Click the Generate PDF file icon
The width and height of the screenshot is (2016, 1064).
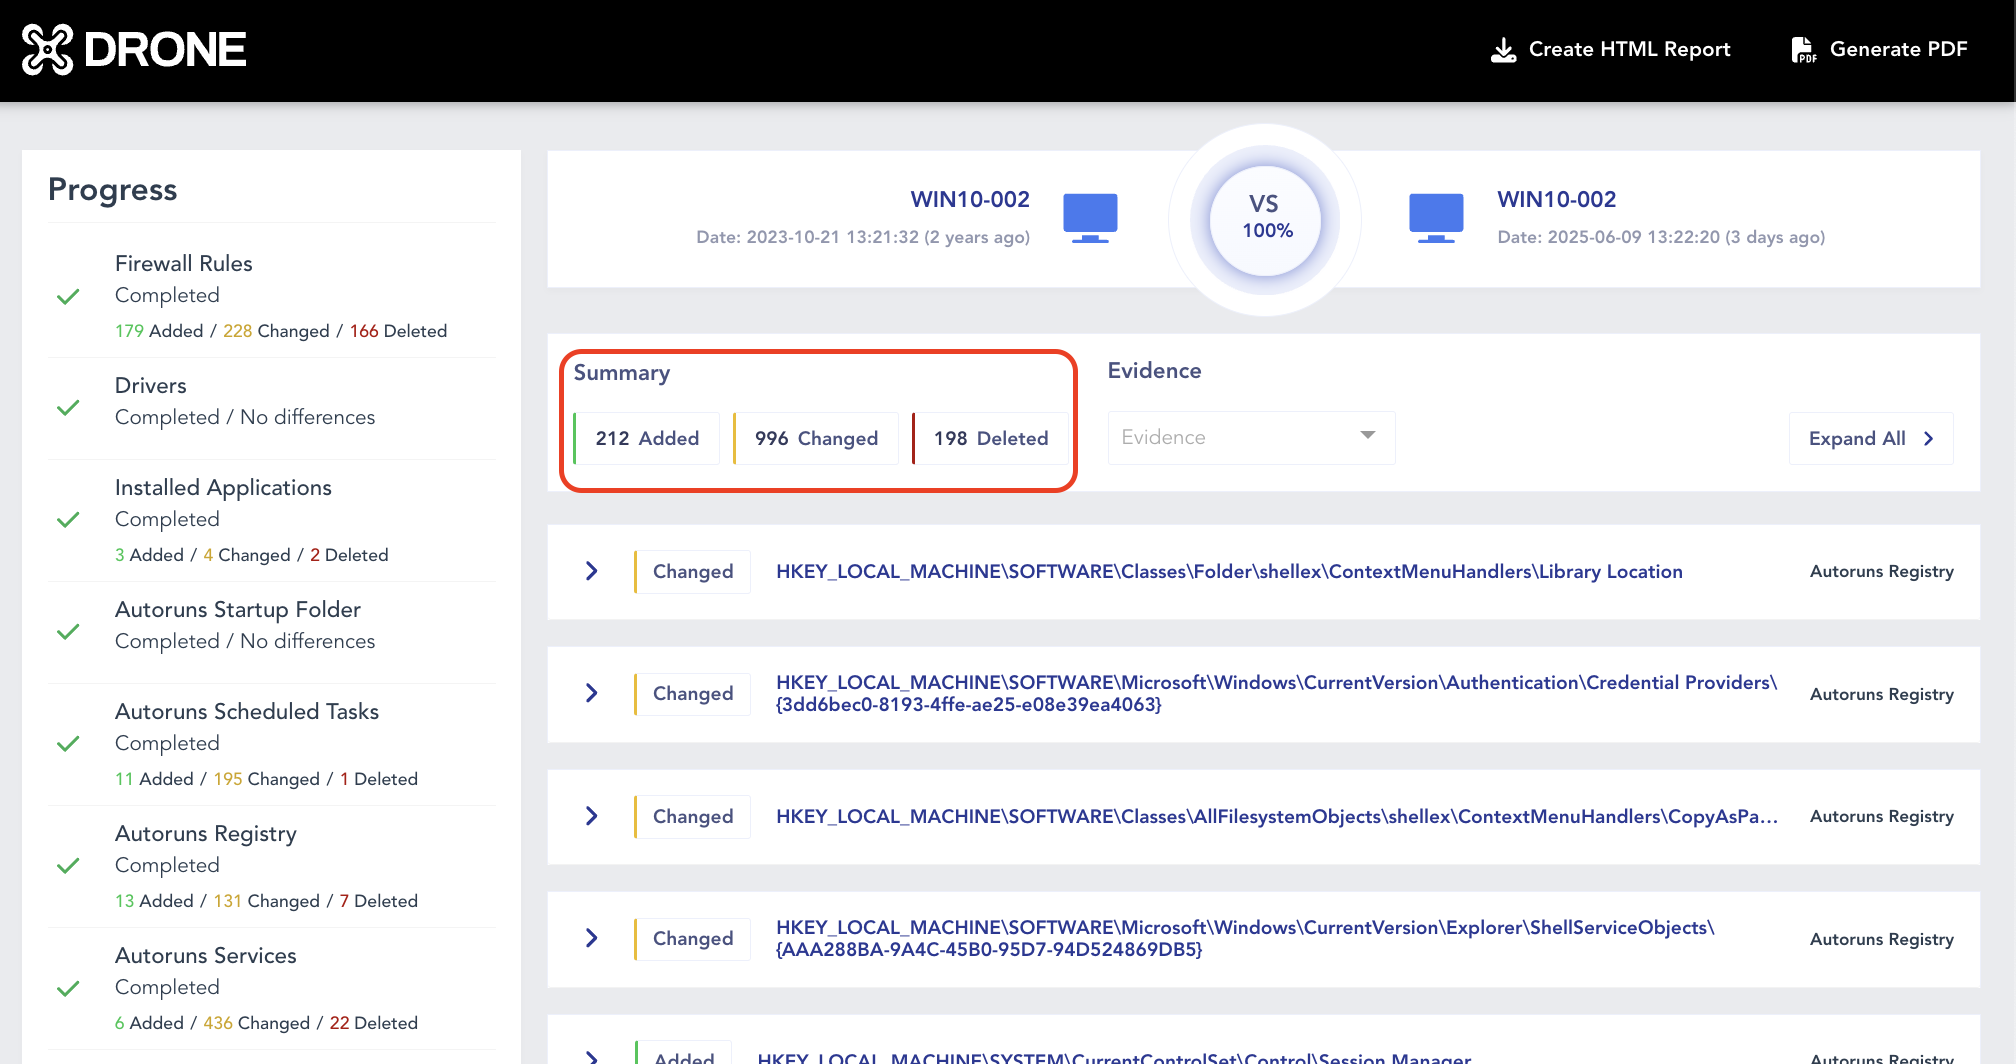pyautogui.click(x=1803, y=50)
